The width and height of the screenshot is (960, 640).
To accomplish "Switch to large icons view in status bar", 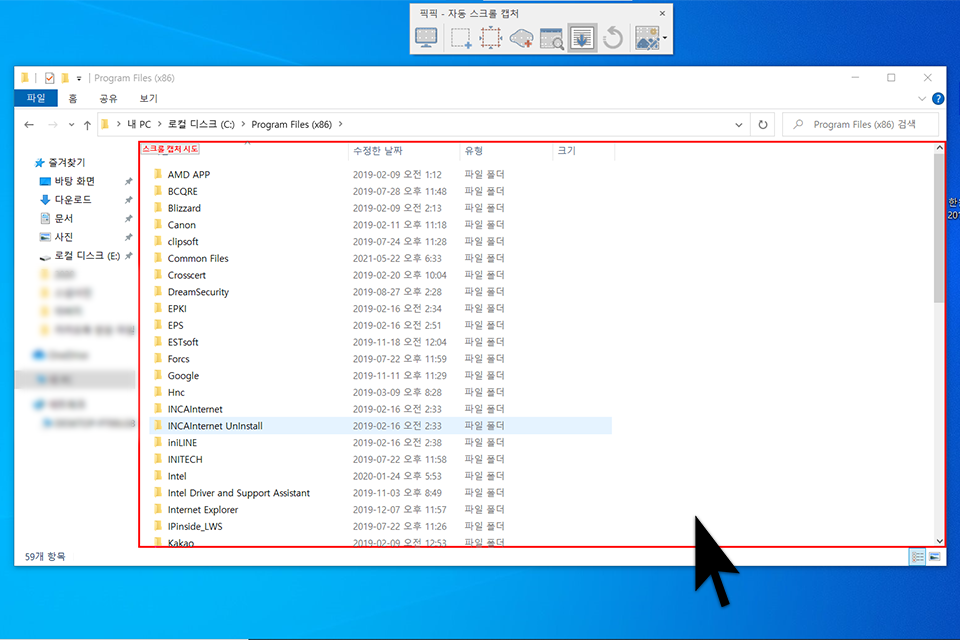I will point(934,557).
